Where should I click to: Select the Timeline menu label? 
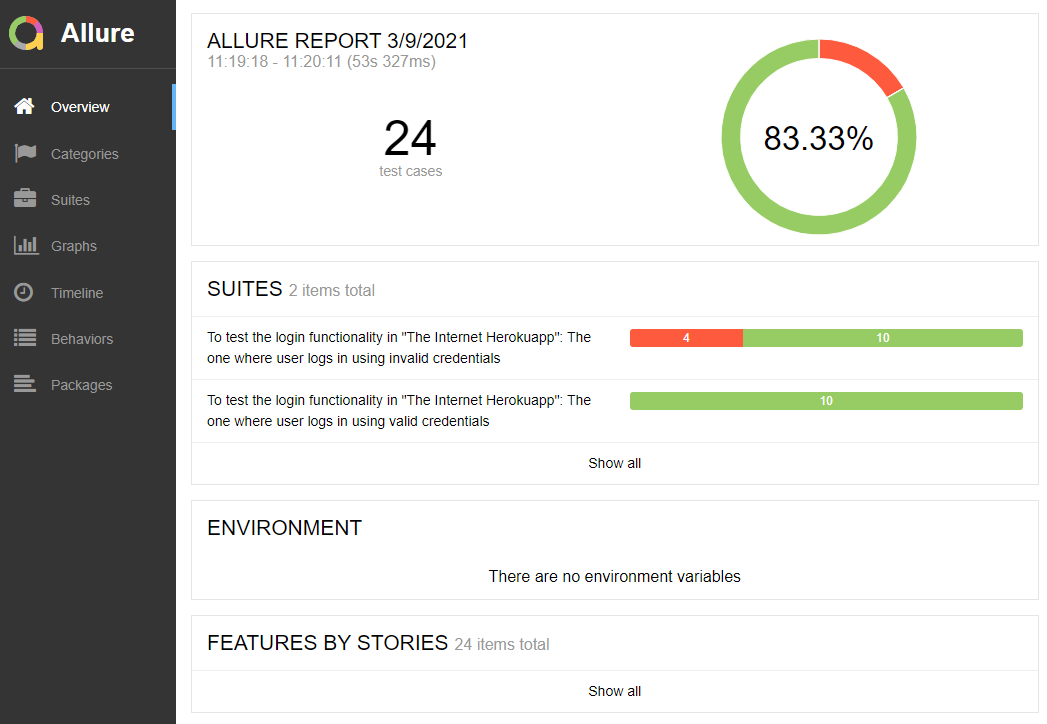click(x=77, y=293)
